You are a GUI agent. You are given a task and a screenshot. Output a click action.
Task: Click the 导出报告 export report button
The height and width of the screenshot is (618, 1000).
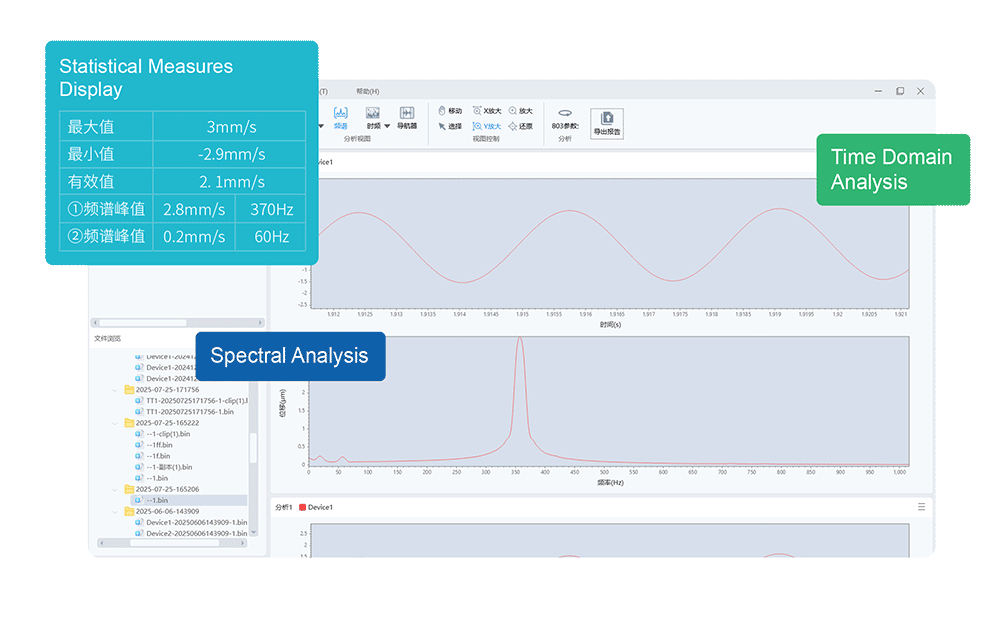pos(607,123)
